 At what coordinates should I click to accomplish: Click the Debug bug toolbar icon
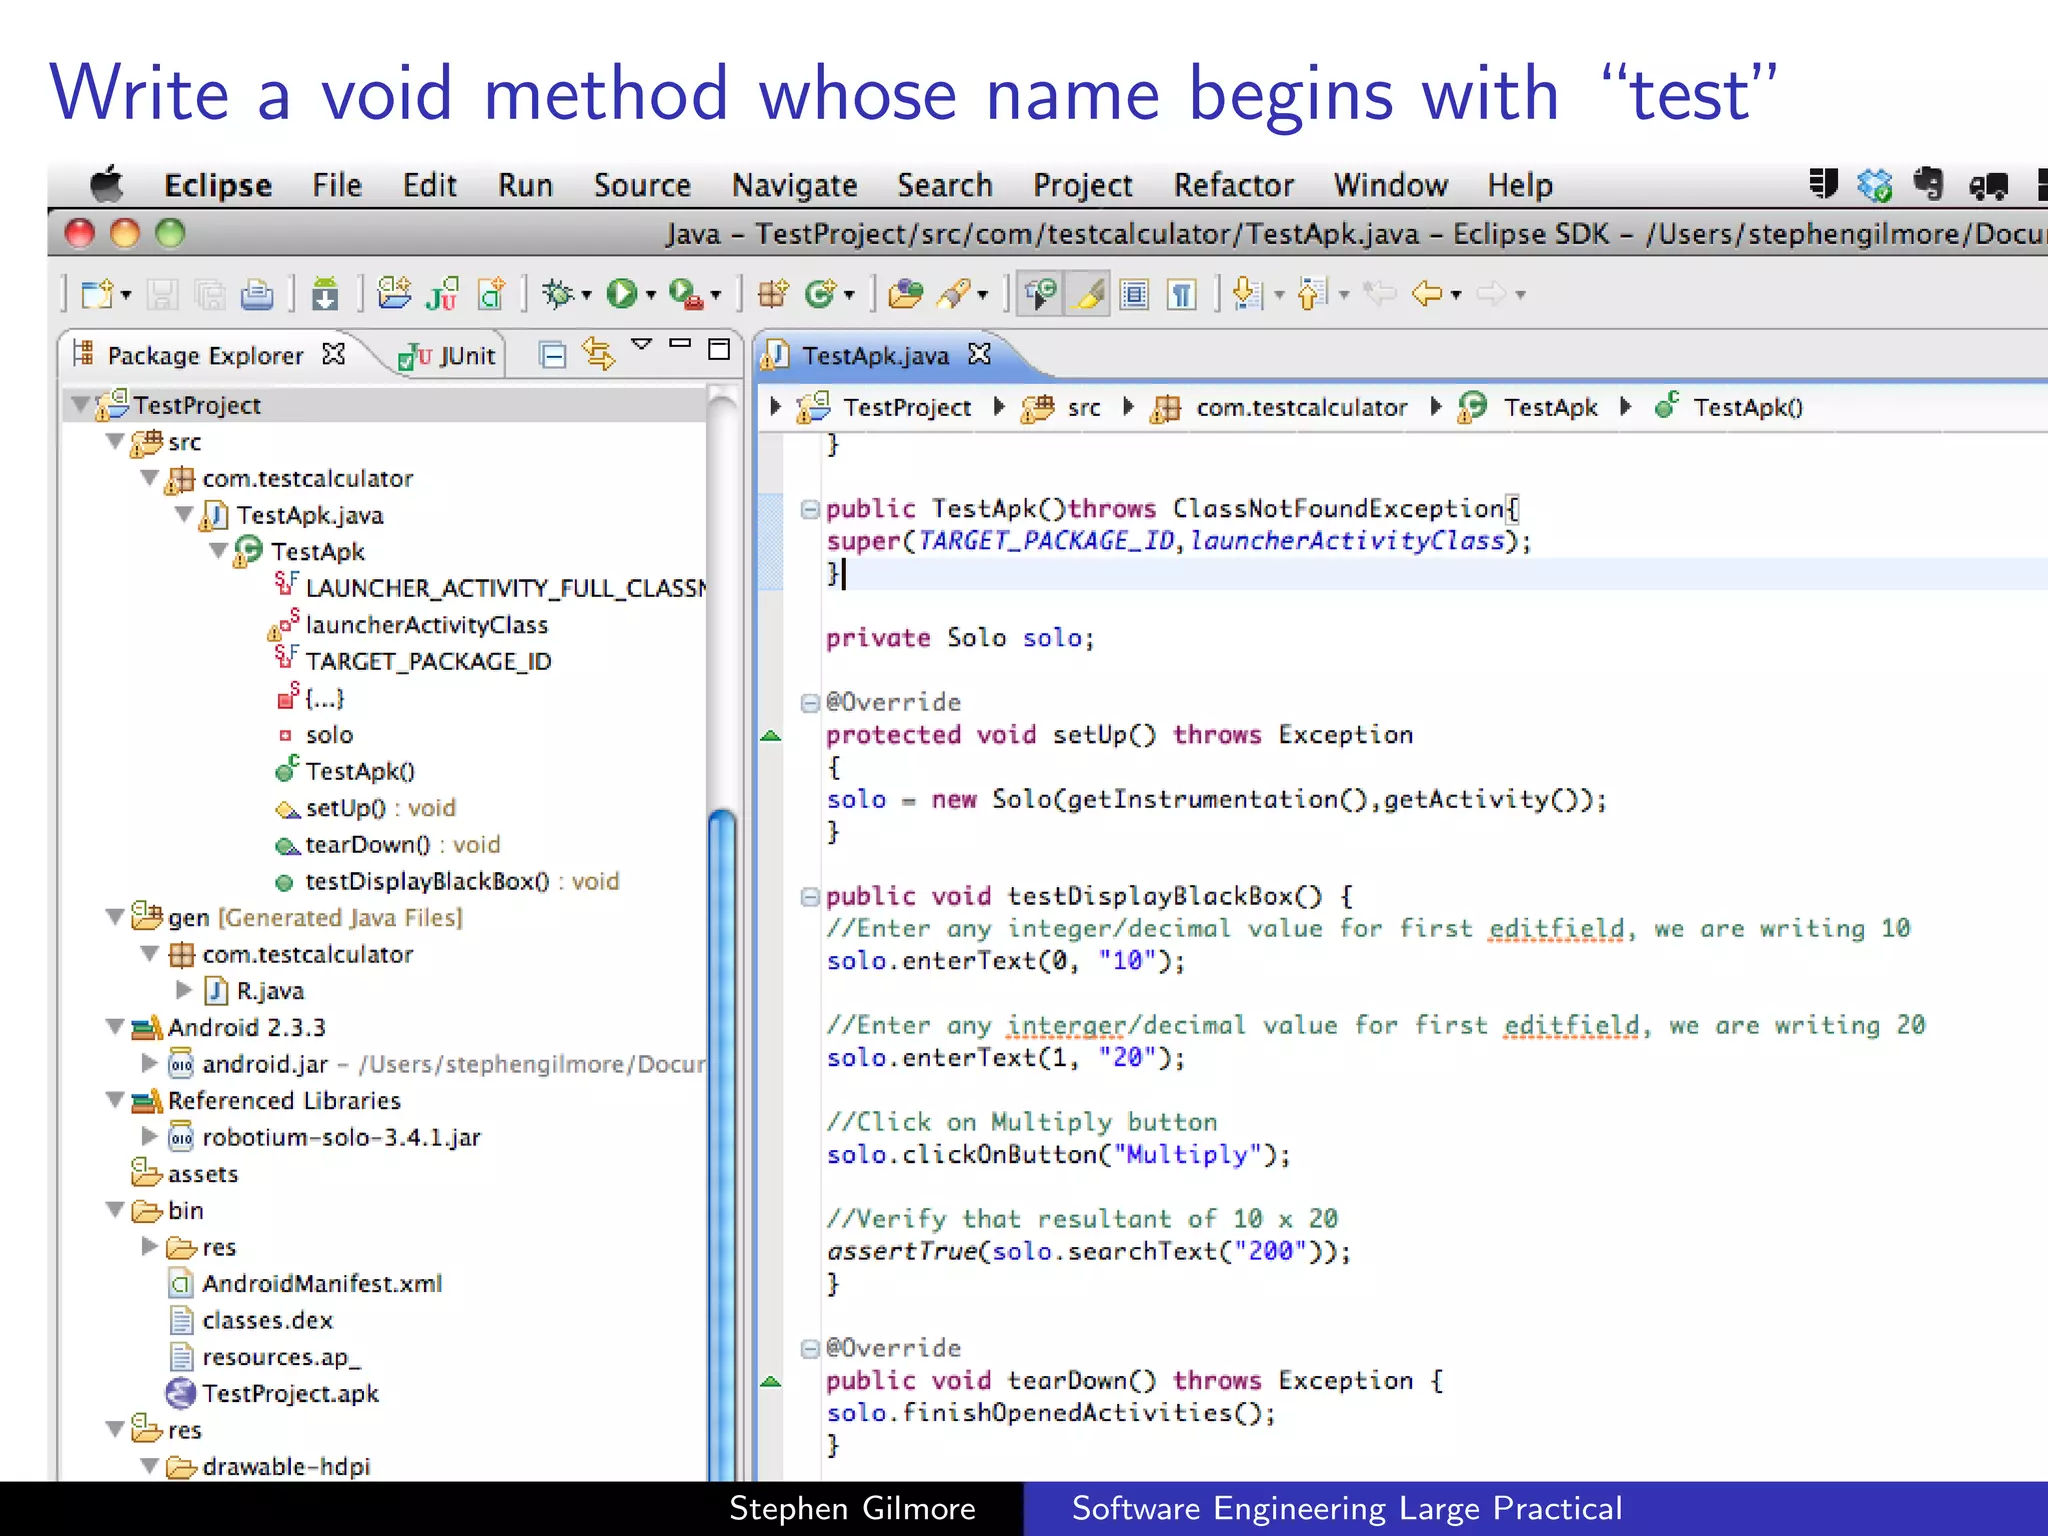pos(558,294)
